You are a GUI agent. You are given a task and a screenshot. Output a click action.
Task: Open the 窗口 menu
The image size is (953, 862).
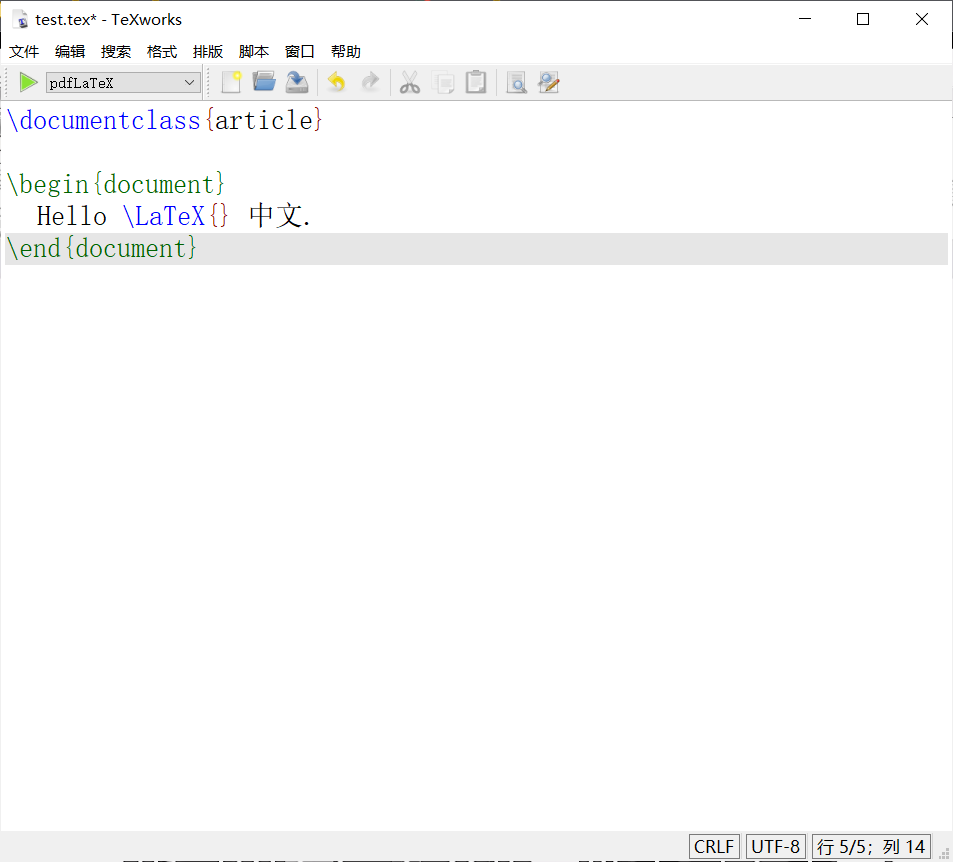click(x=300, y=52)
